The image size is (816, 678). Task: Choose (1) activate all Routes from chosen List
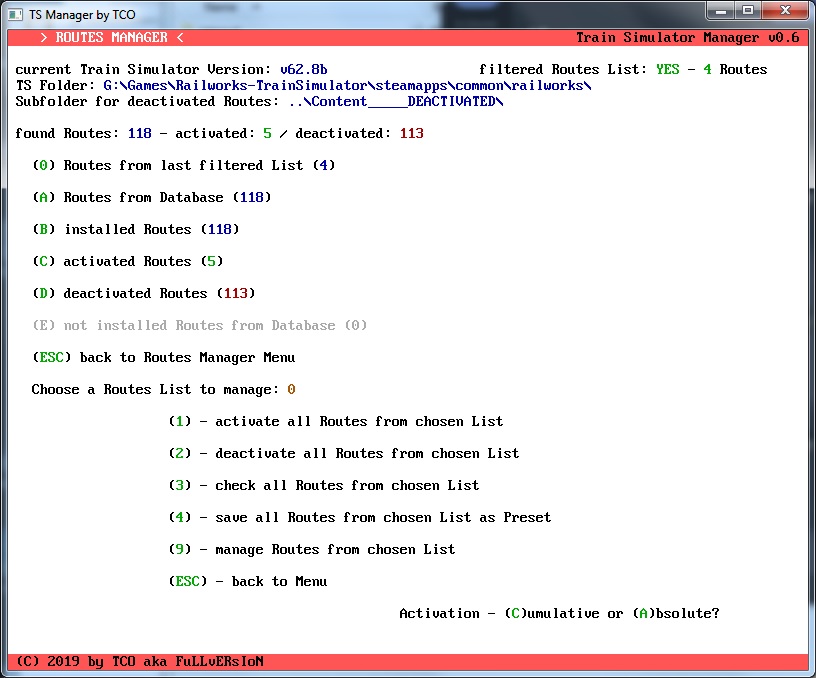(336, 421)
